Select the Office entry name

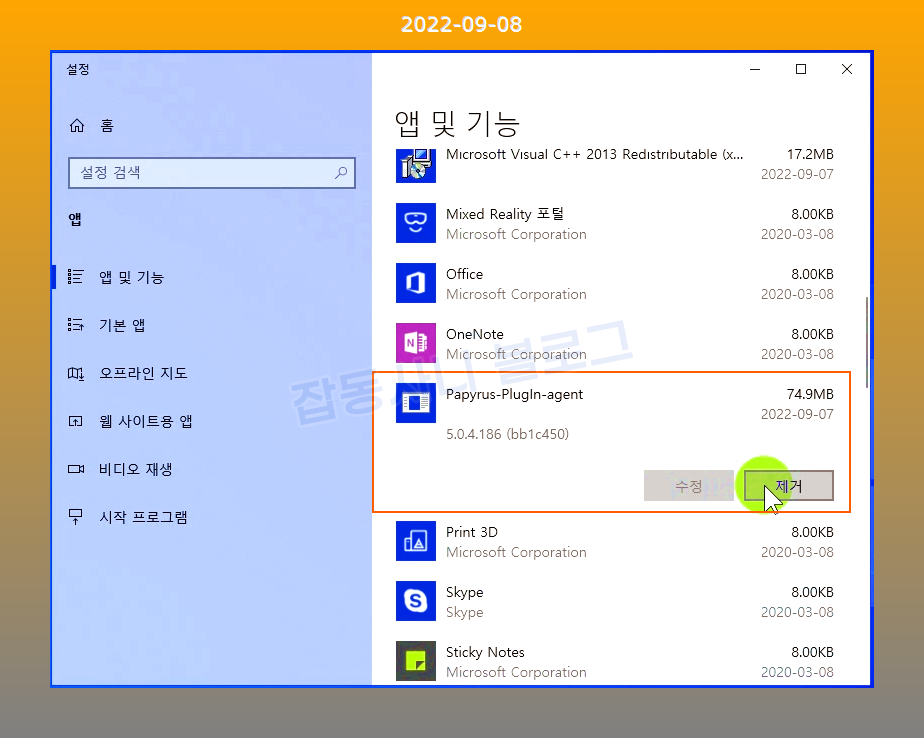pos(464,274)
